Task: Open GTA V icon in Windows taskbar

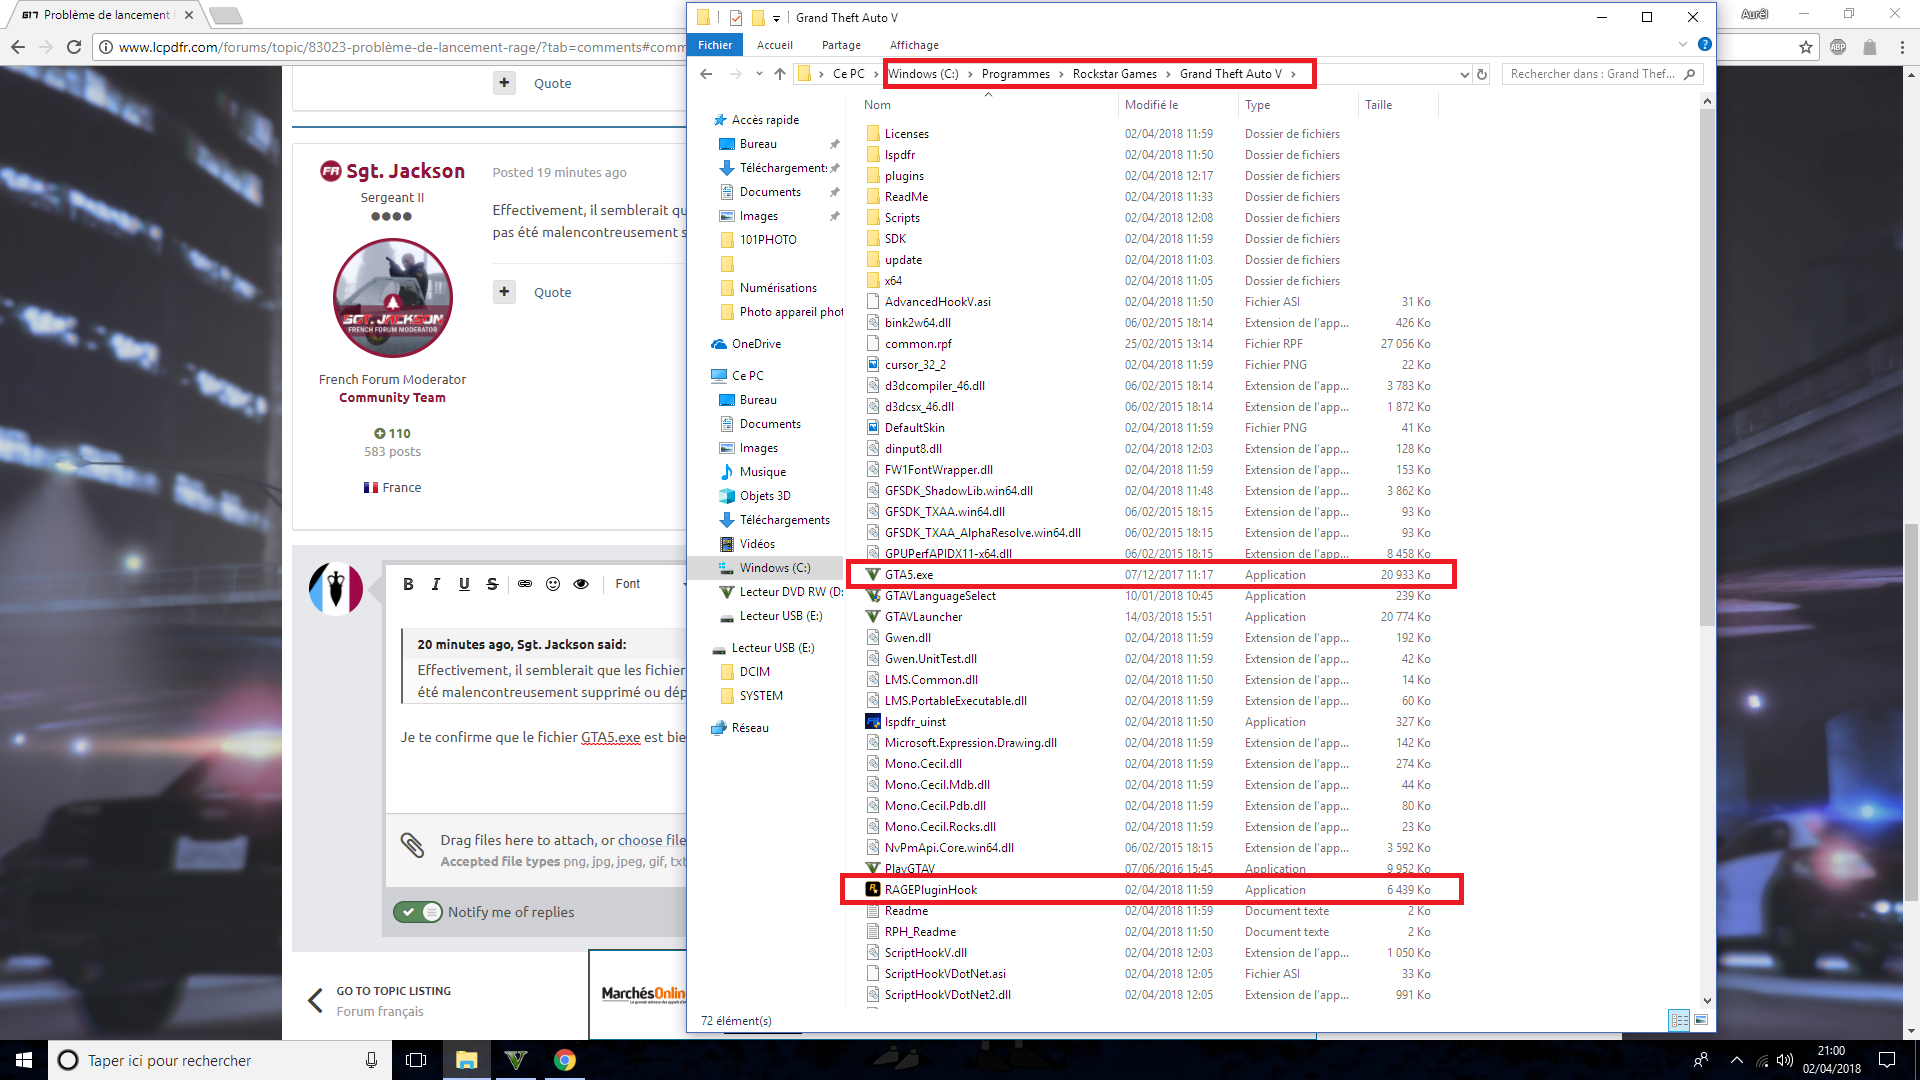Action: 516,1060
